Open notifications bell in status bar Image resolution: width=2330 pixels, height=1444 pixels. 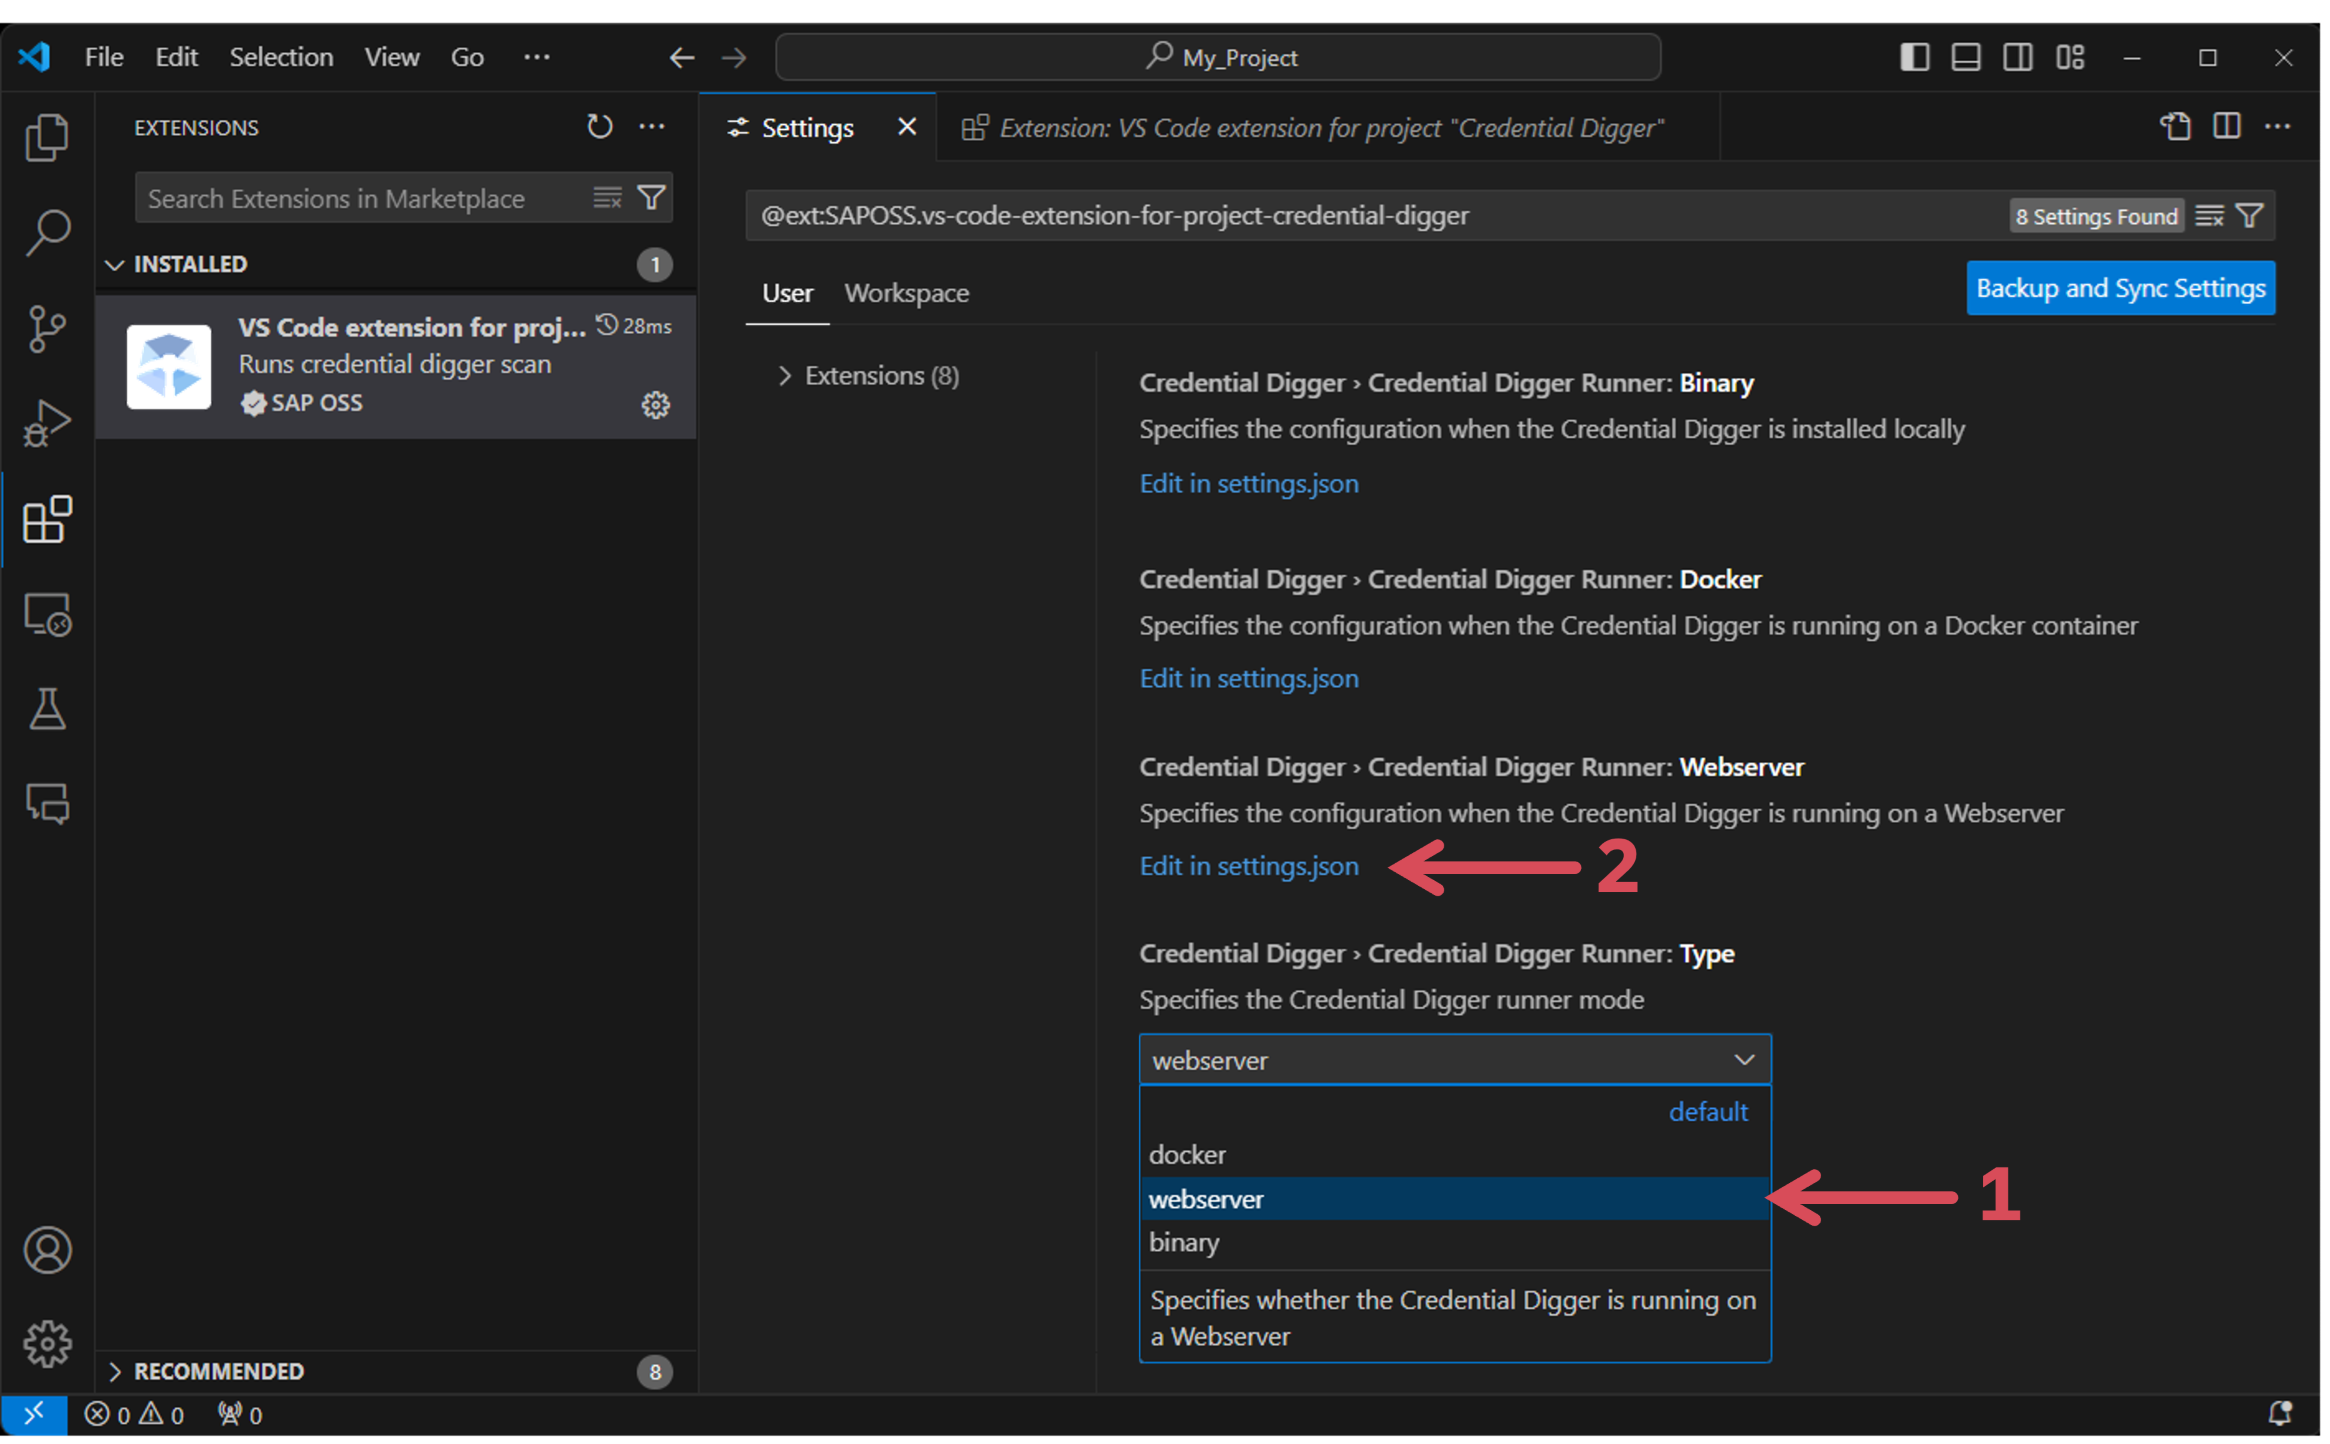click(2280, 1414)
